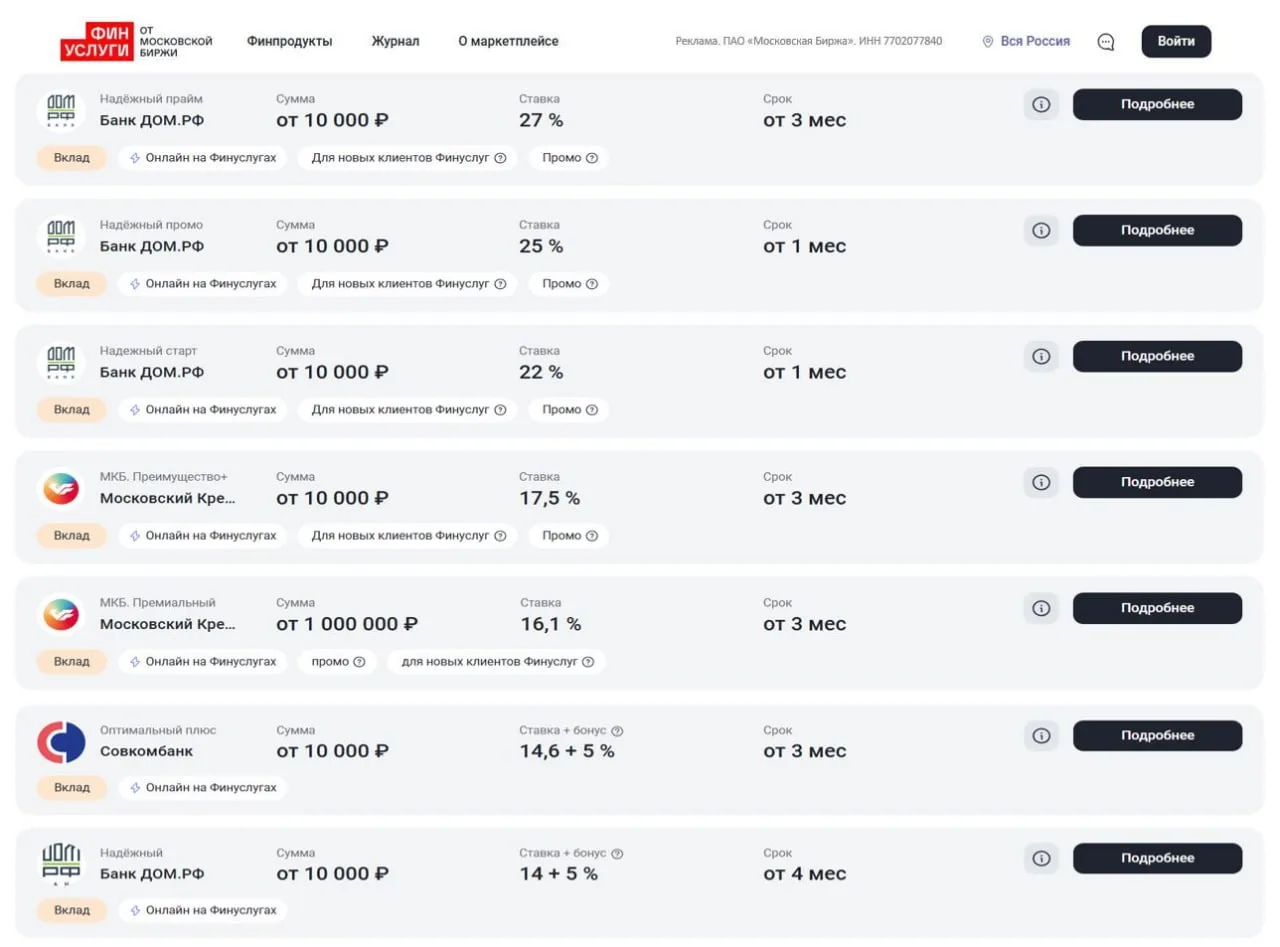The height and width of the screenshot is (947, 1280).
Task: Click Вклад tag on Надёжный прайм row
Action: click(x=72, y=158)
